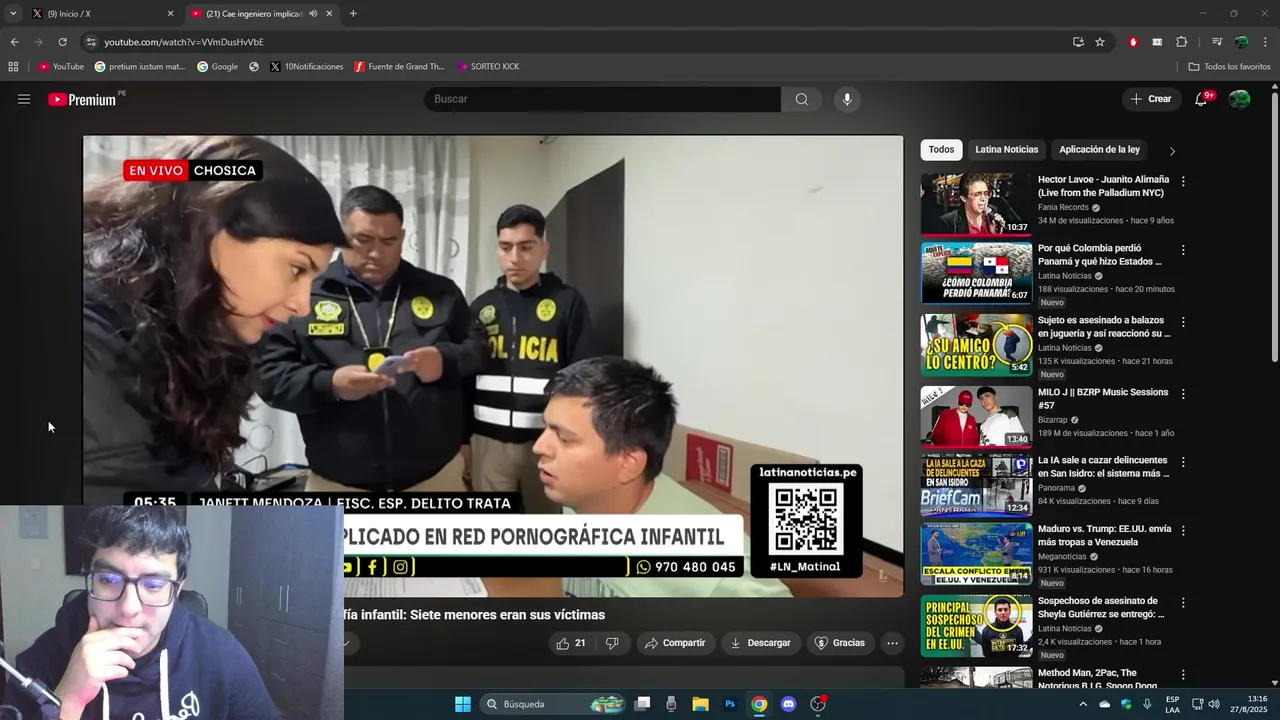Click the search magnifier button
The width and height of the screenshot is (1280, 720).
[802, 99]
